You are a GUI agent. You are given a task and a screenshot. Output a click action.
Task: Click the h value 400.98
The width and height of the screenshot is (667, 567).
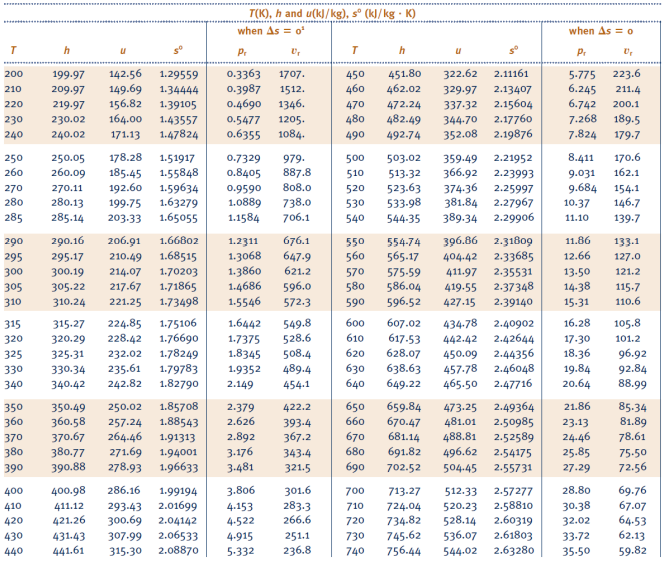tap(68, 491)
